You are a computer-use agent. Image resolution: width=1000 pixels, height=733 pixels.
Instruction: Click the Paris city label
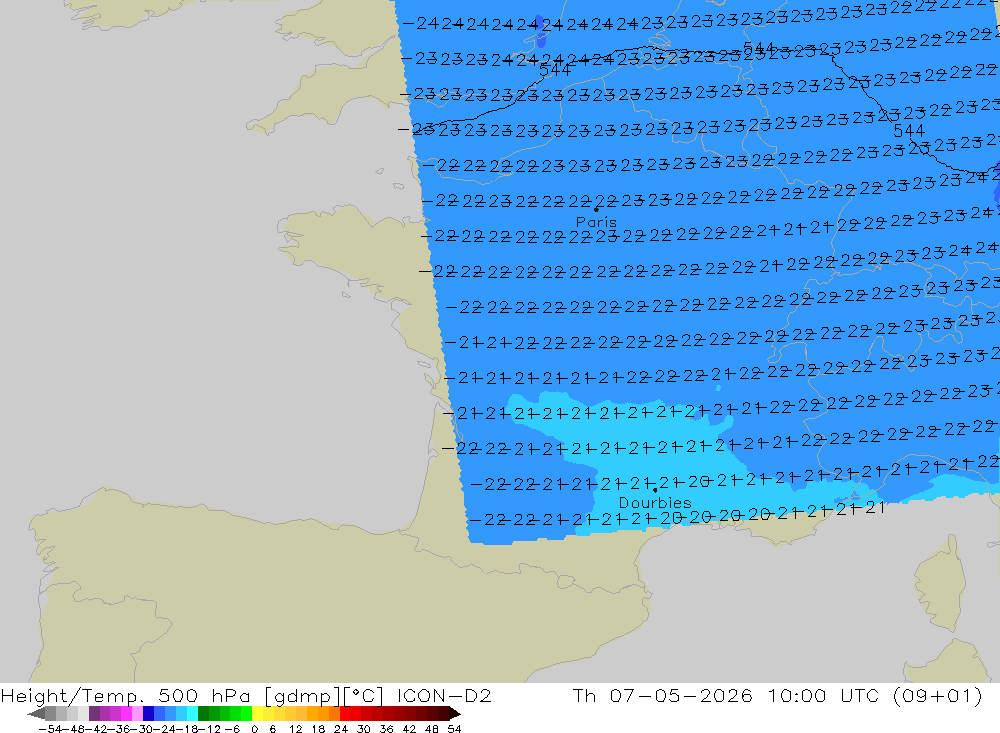click(x=596, y=222)
